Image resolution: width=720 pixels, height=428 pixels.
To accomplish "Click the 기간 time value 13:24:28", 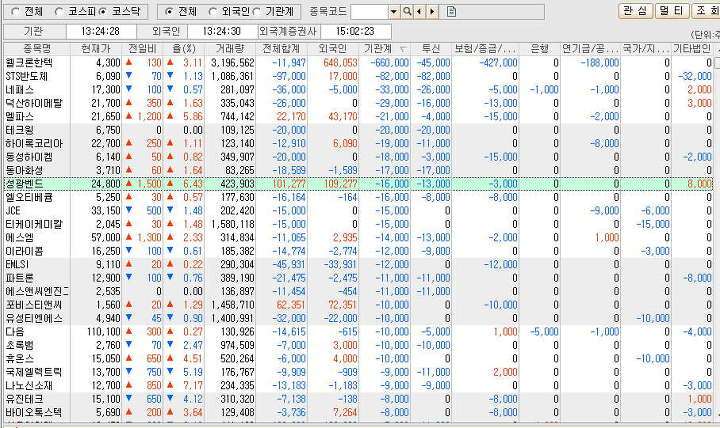I will pyautogui.click(x=101, y=31).
